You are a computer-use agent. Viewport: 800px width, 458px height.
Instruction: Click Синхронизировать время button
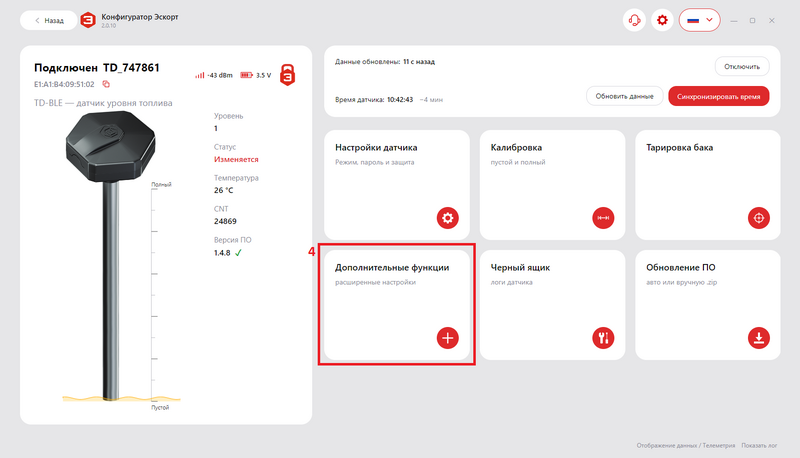(718, 96)
